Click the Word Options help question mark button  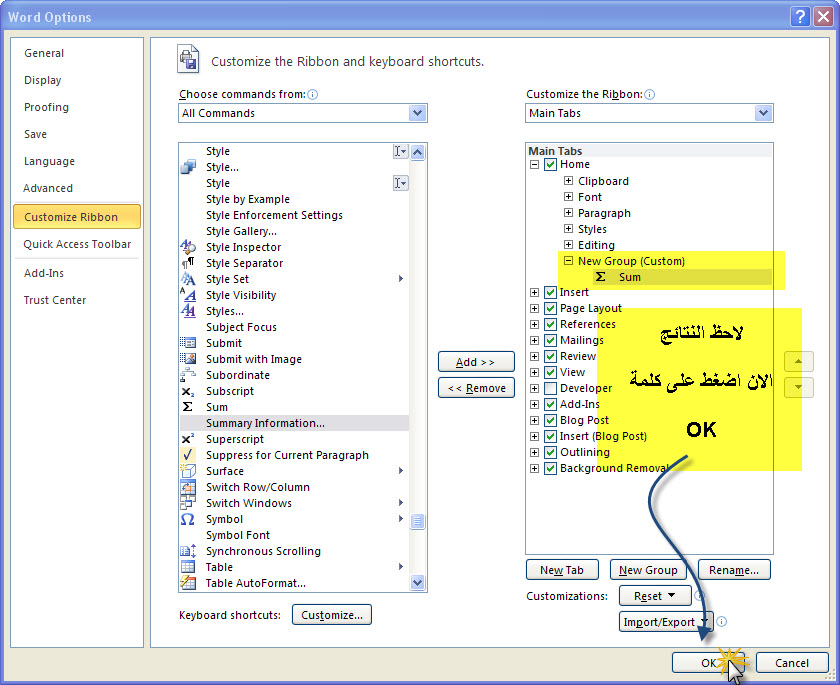pos(800,17)
